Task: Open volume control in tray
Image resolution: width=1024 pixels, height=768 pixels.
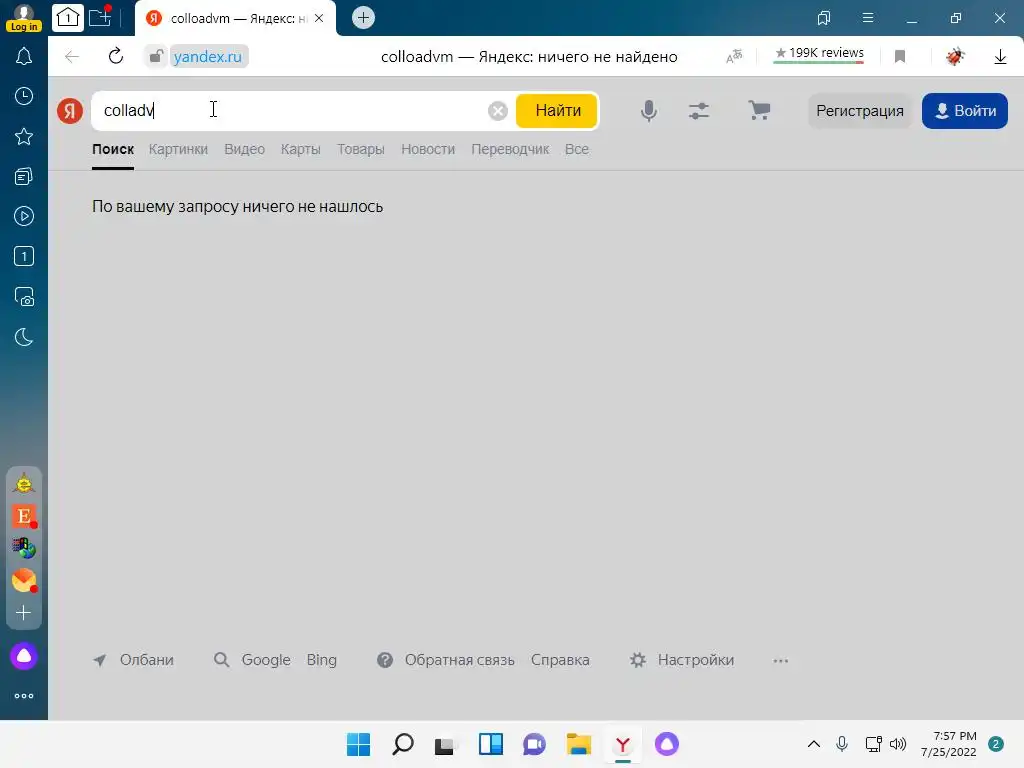Action: coord(899,744)
